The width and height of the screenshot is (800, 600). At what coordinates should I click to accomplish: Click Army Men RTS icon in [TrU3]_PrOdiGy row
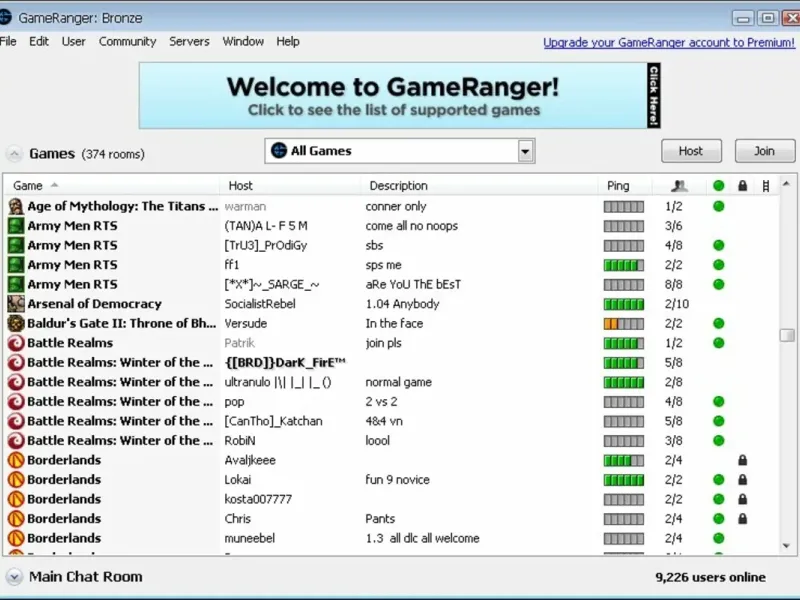click(16, 245)
